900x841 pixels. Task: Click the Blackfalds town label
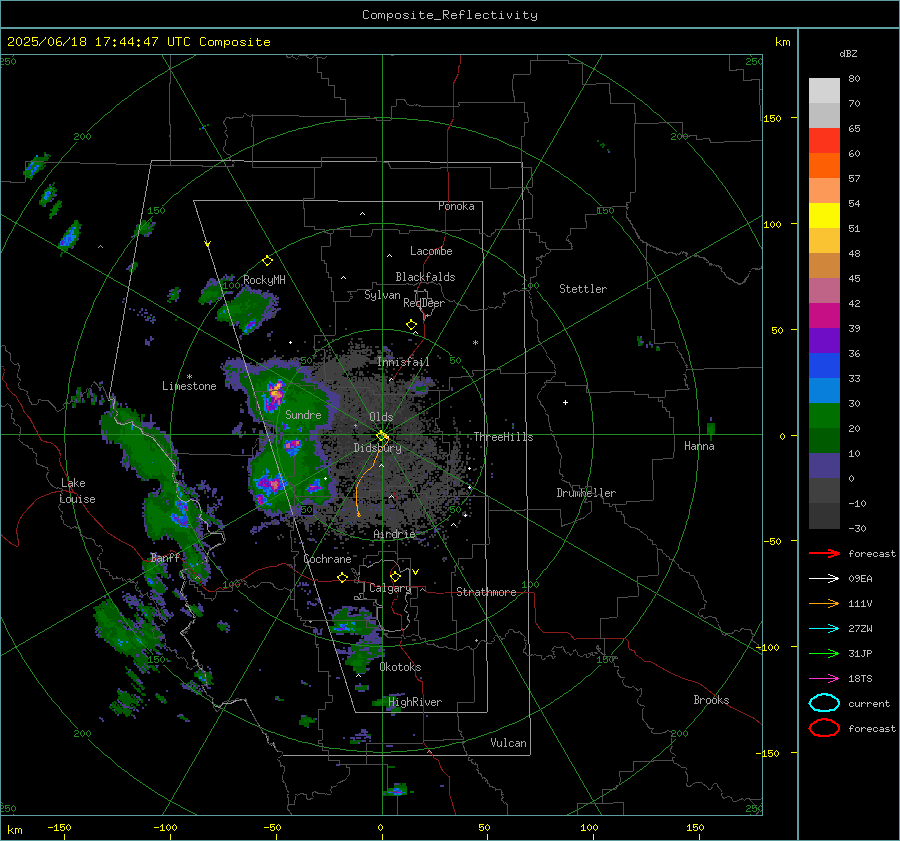pyautogui.click(x=425, y=277)
